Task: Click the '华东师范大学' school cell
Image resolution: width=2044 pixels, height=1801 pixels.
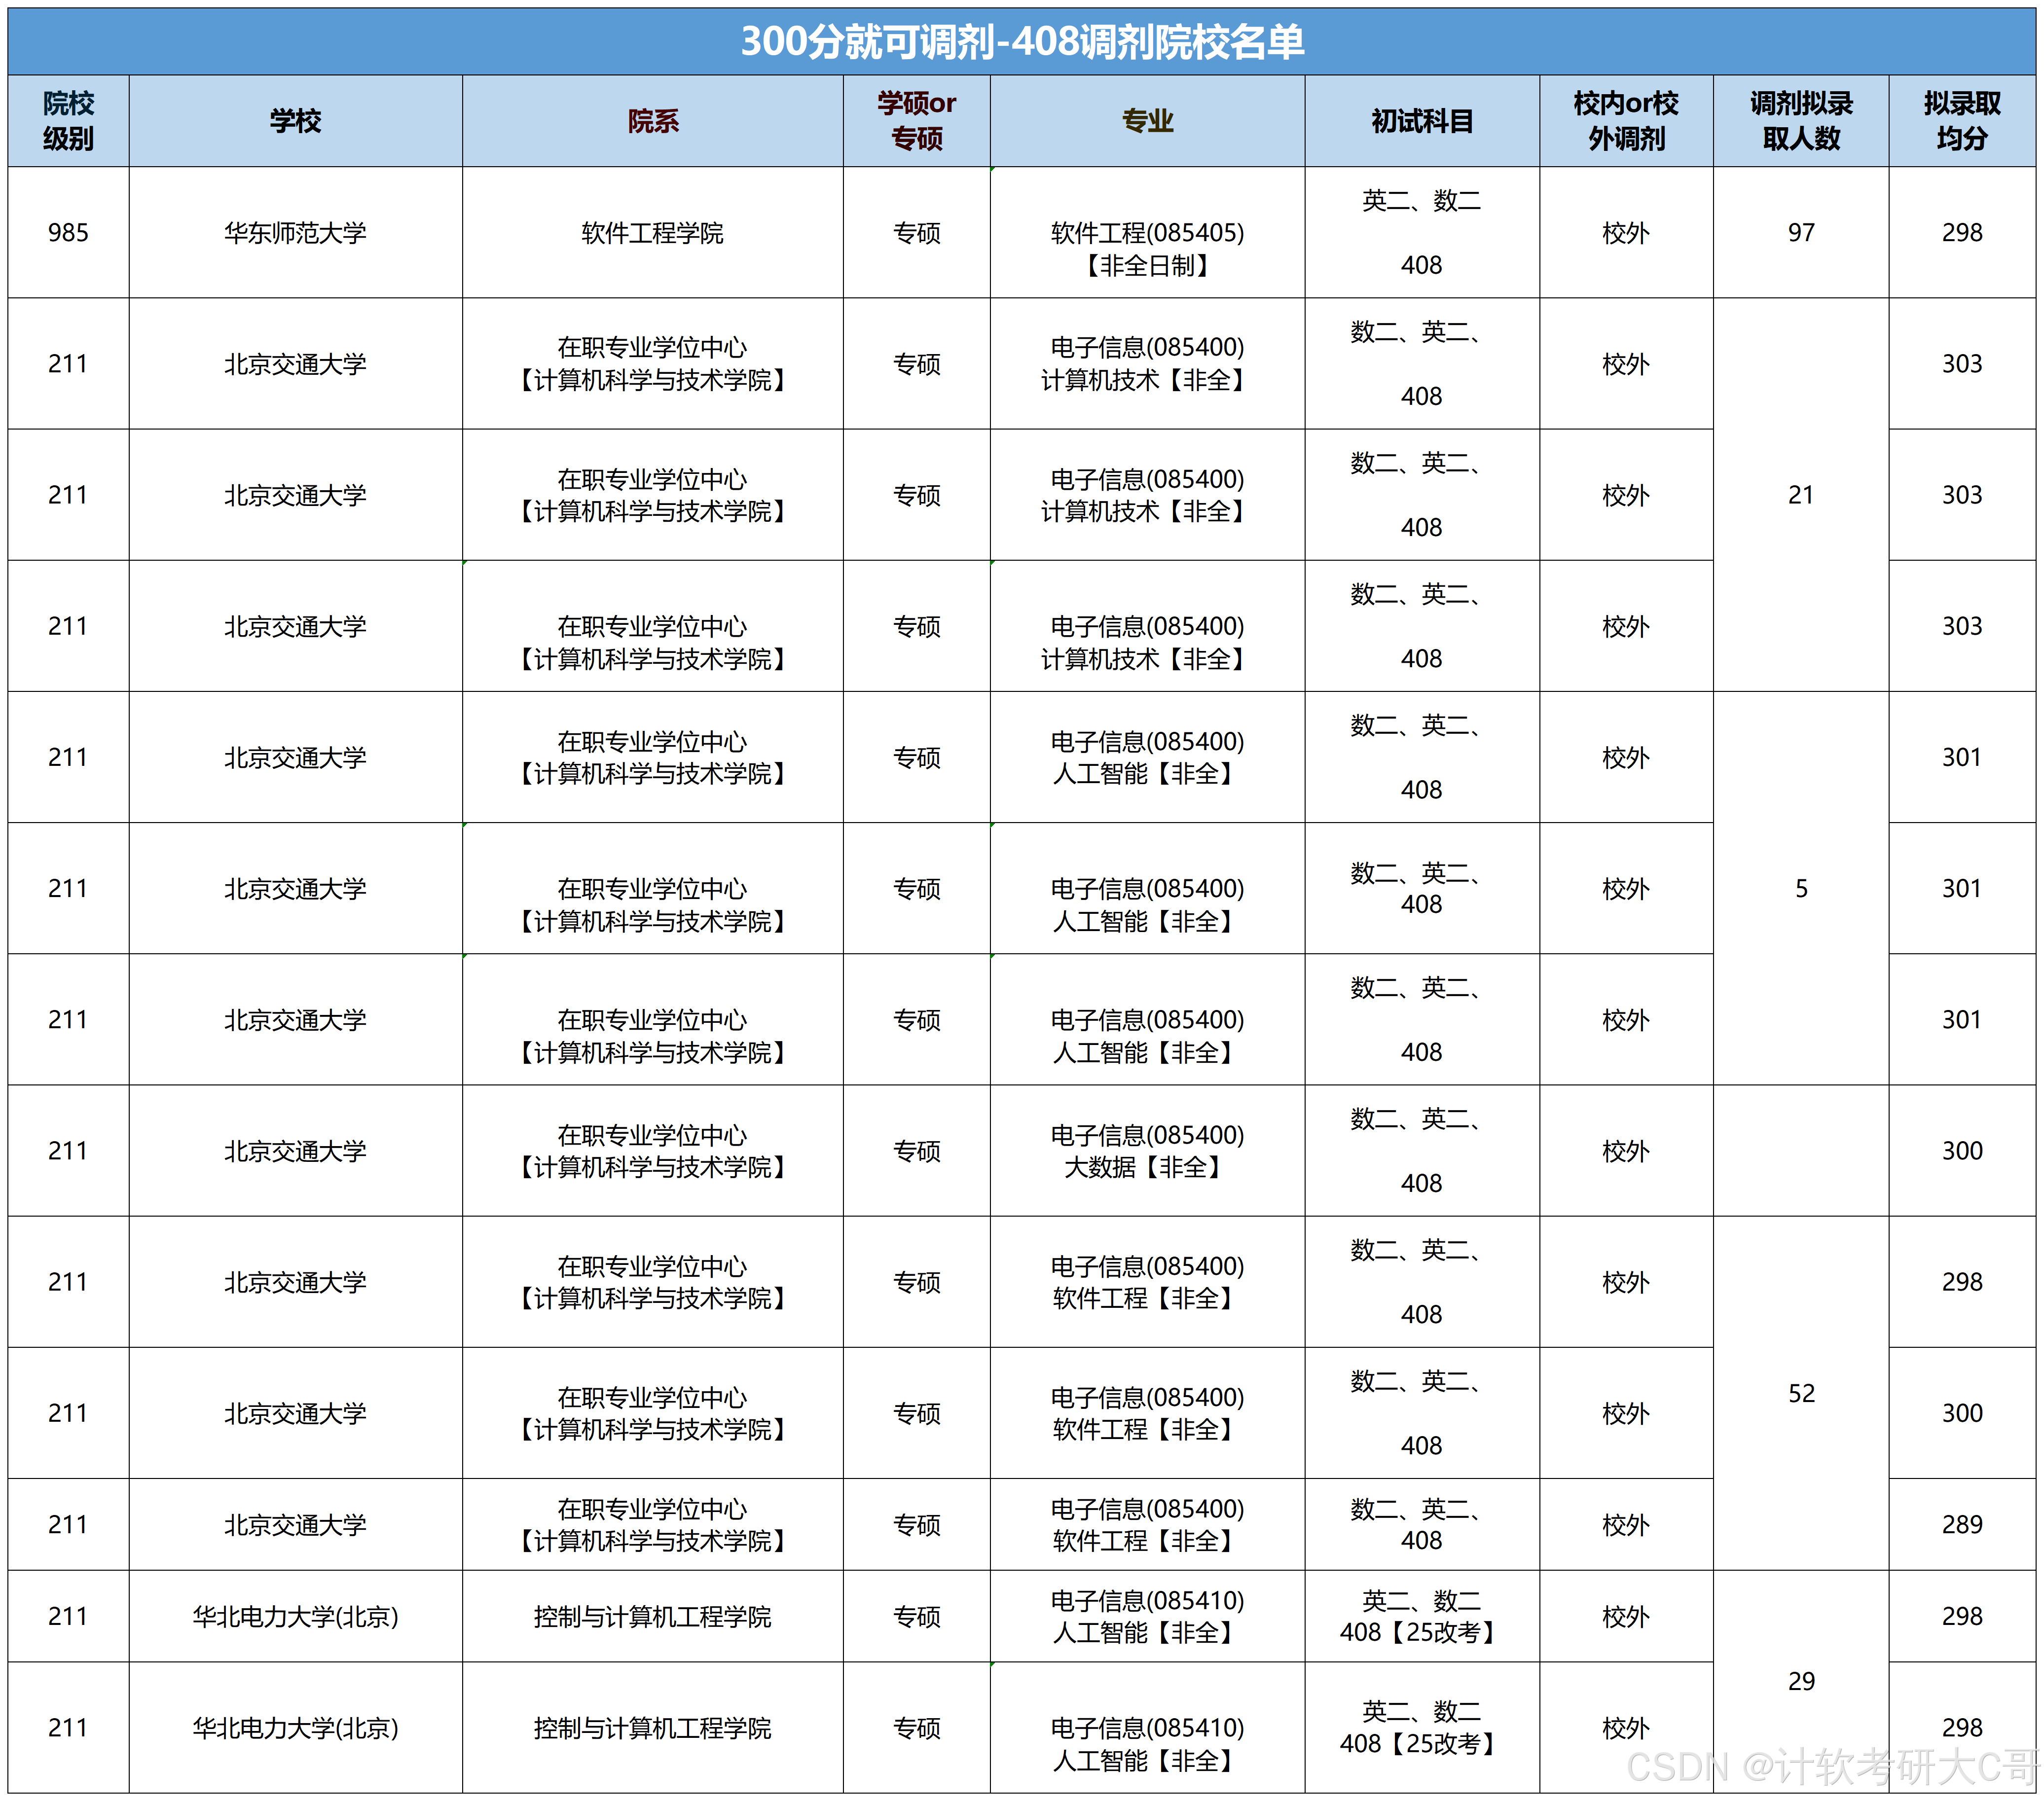Action: coord(295,233)
